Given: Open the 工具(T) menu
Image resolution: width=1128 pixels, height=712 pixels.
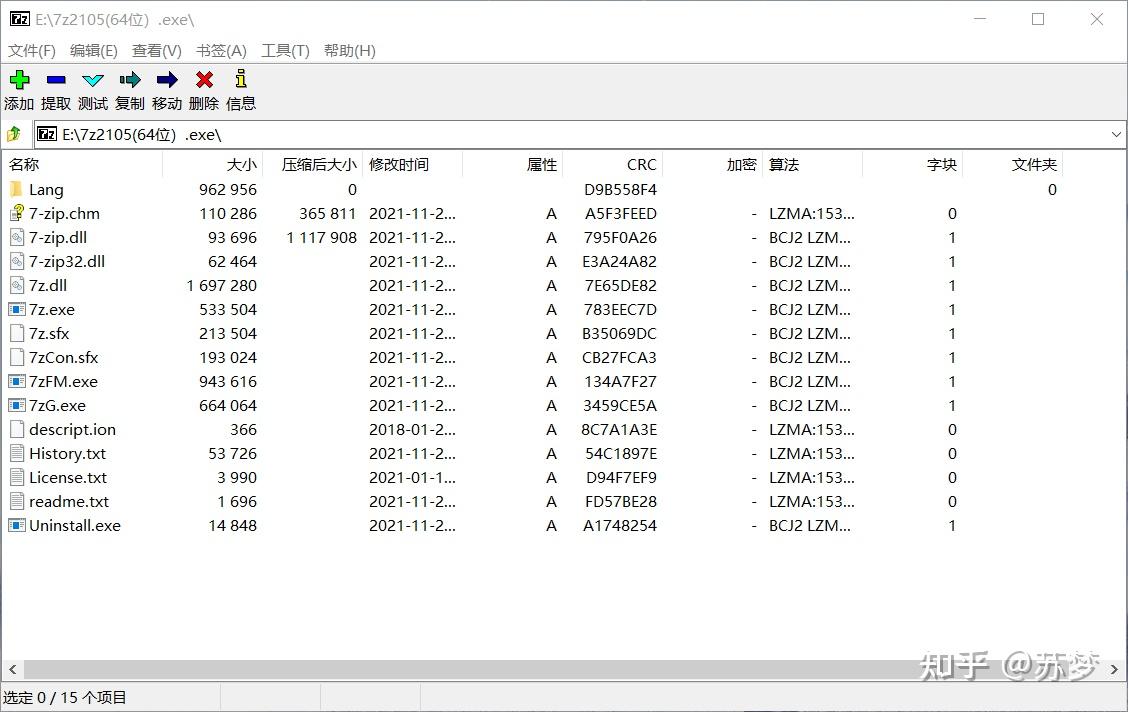Looking at the screenshot, I should [285, 50].
